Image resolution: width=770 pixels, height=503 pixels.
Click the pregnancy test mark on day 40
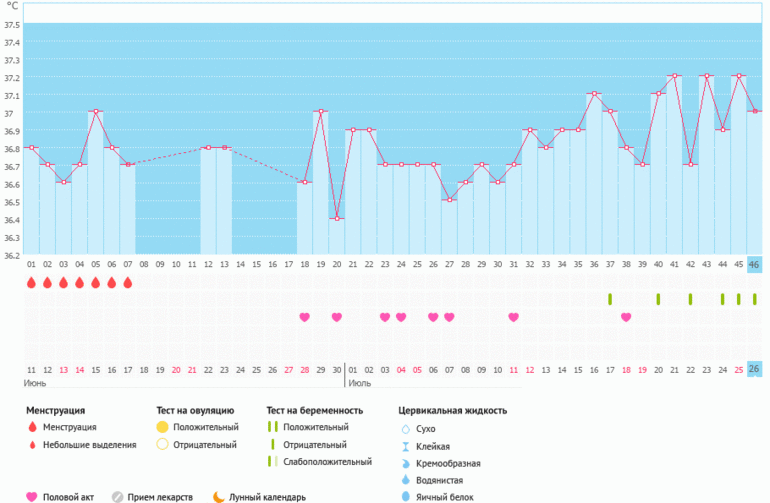(x=658, y=299)
